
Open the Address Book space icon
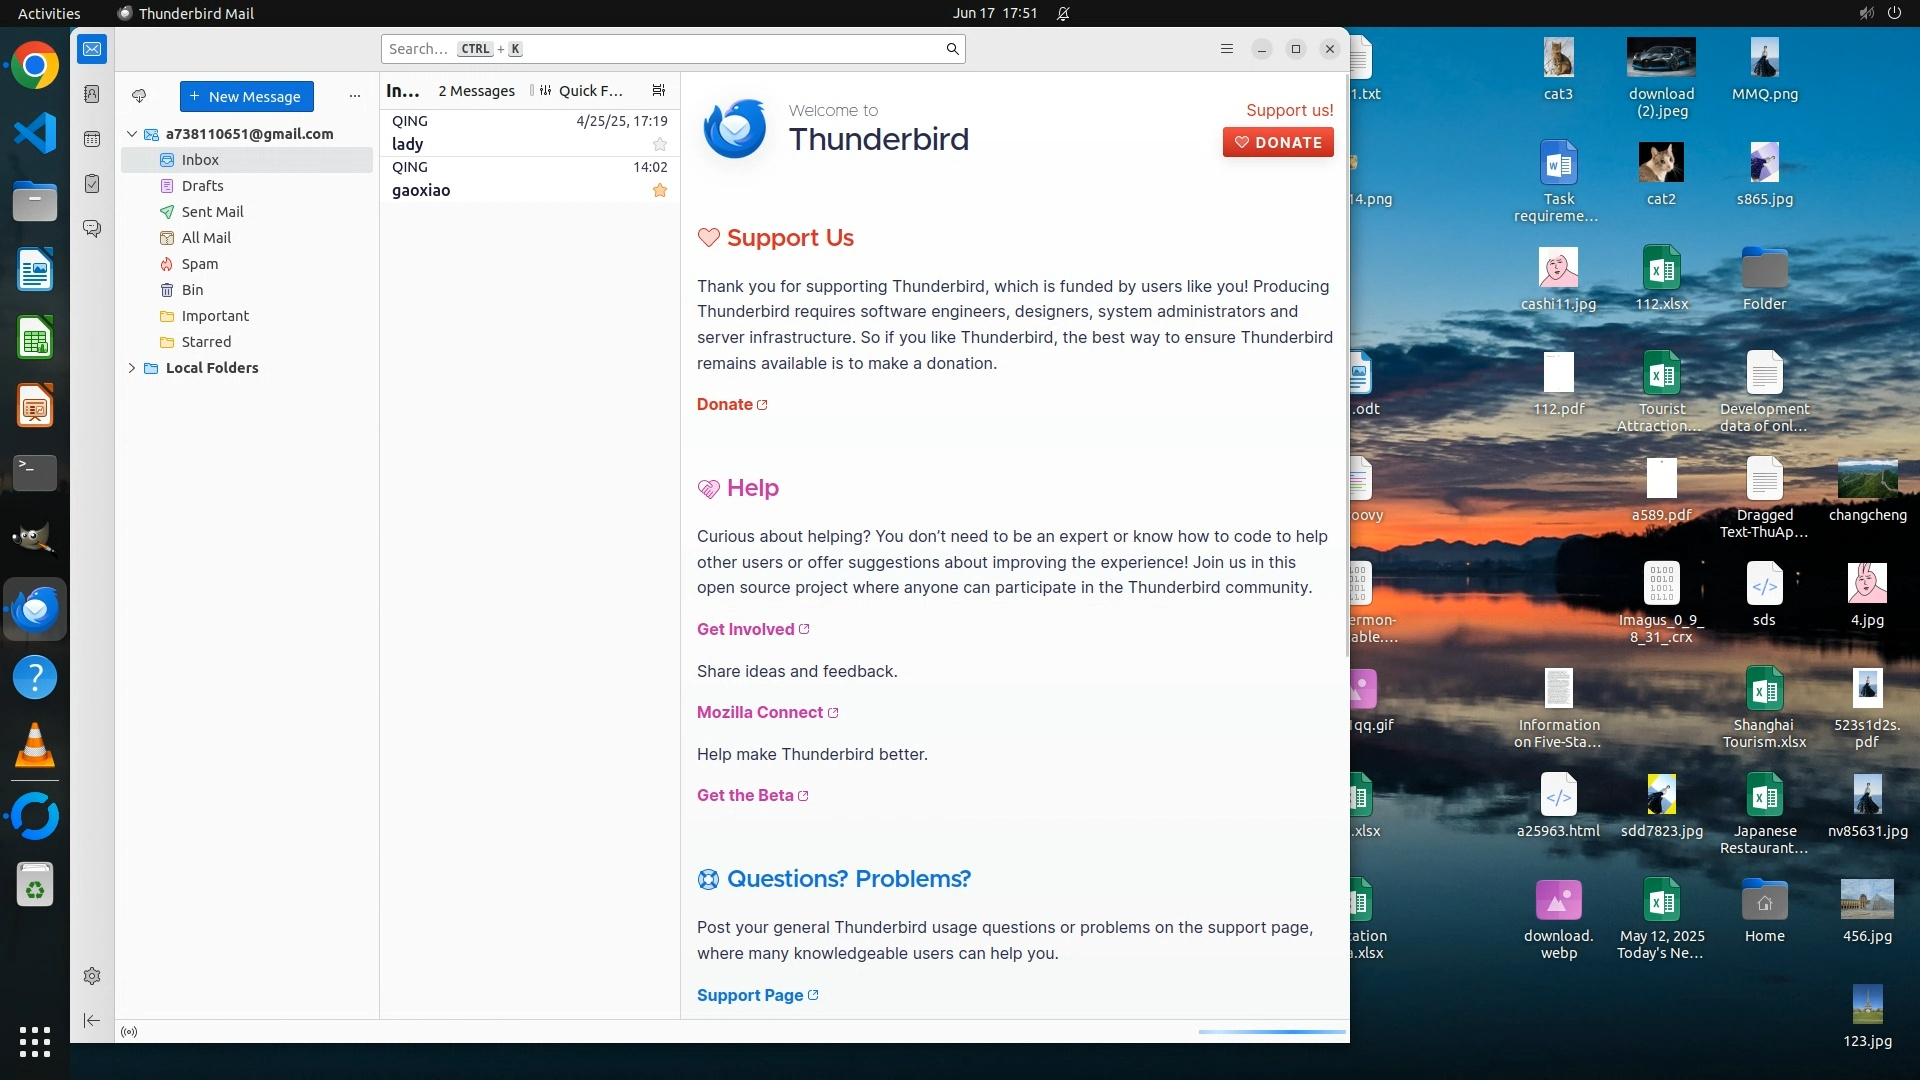[x=92, y=94]
